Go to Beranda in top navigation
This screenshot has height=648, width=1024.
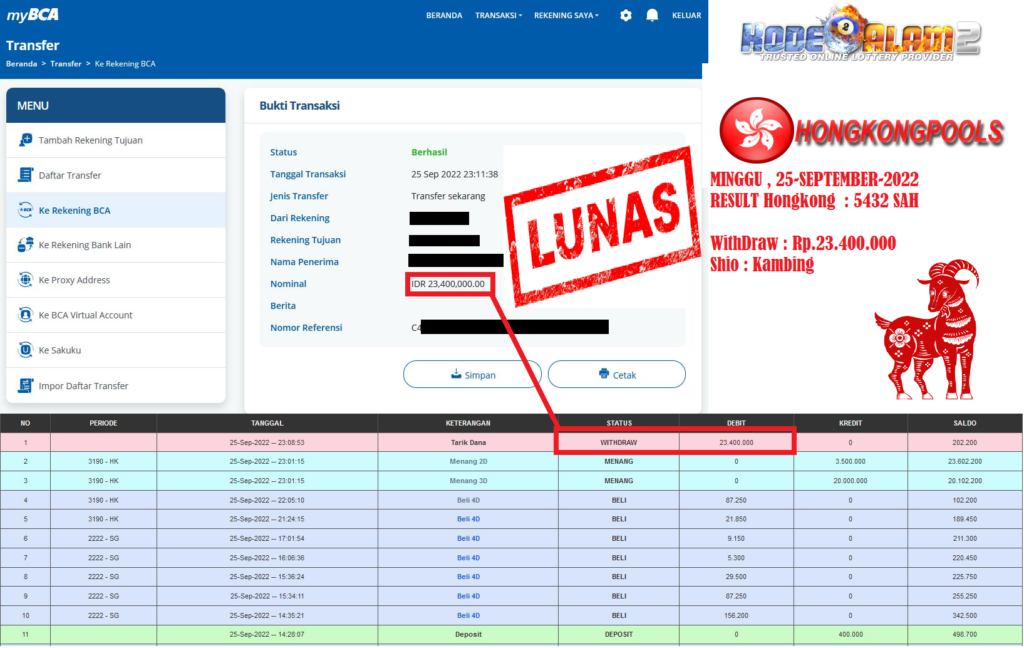tap(444, 15)
